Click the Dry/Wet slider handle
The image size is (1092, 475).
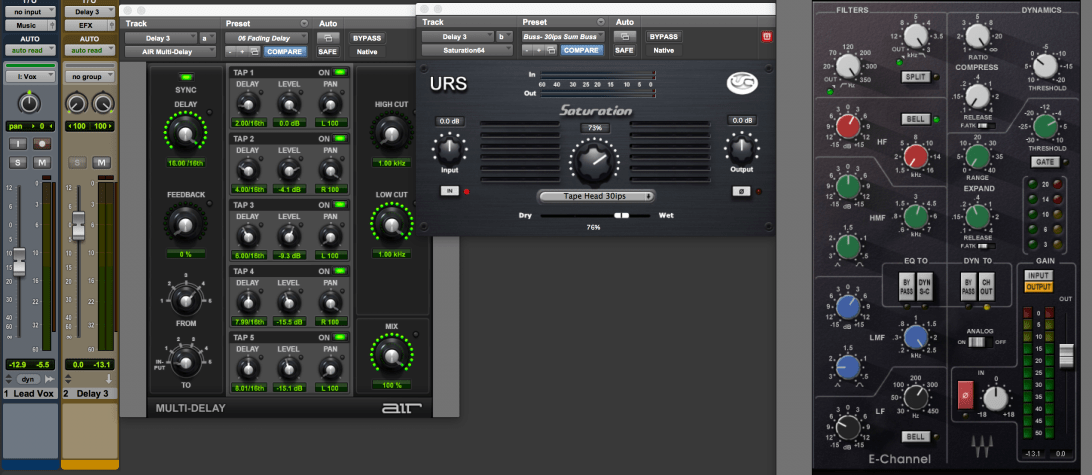[x=622, y=214]
